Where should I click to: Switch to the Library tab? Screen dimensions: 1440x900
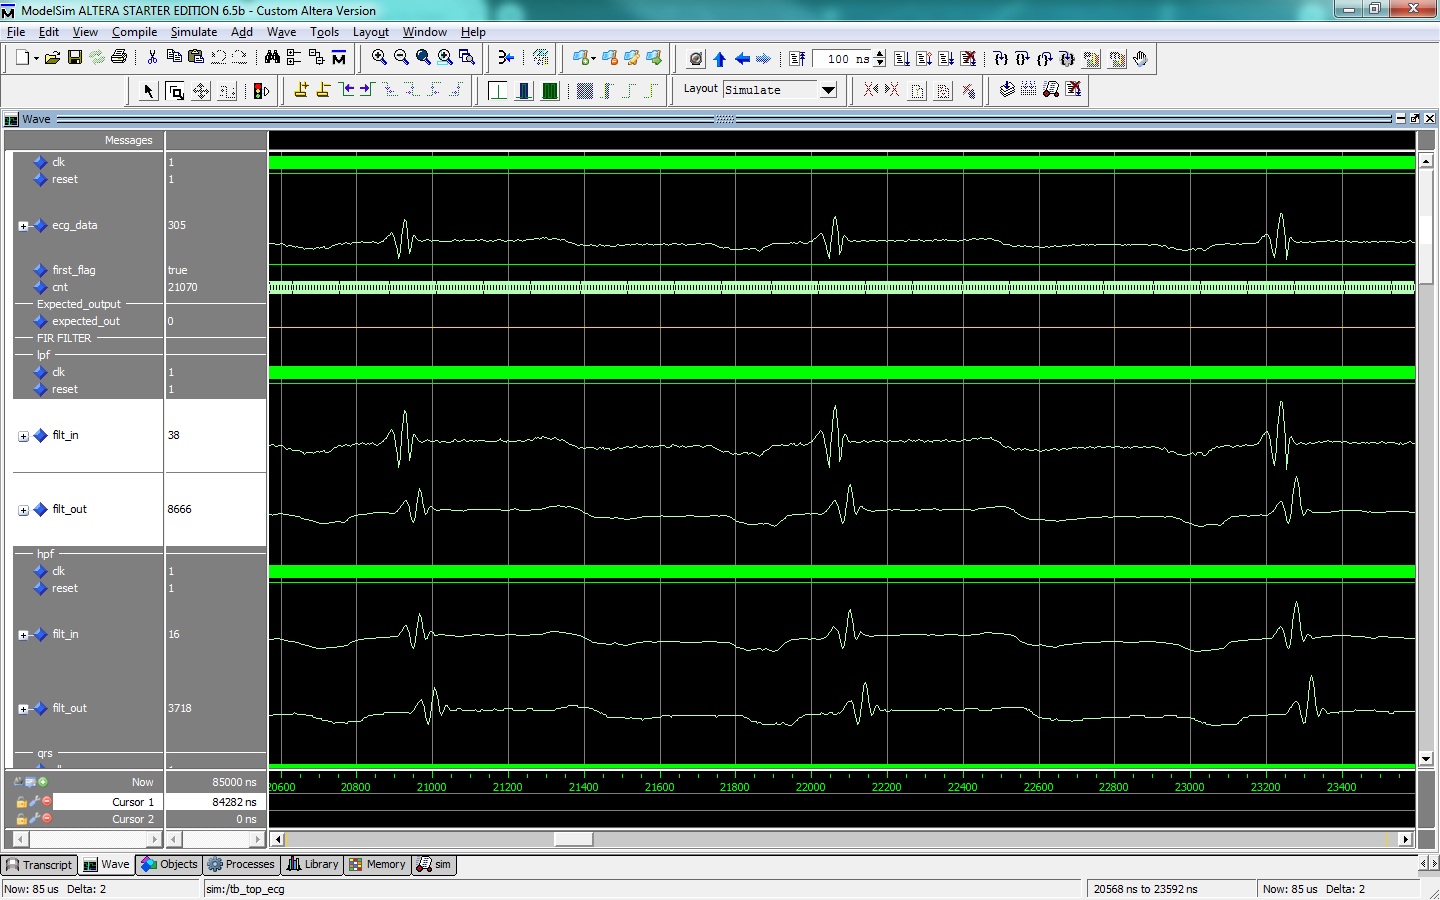313,865
